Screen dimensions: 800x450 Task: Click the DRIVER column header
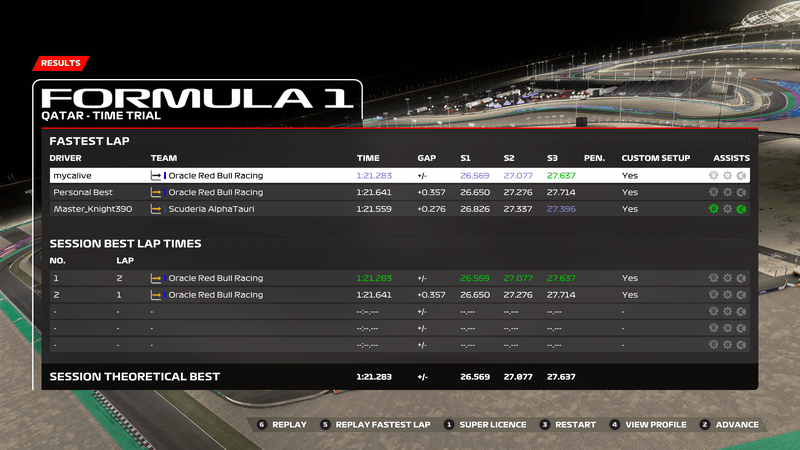(65, 158)
